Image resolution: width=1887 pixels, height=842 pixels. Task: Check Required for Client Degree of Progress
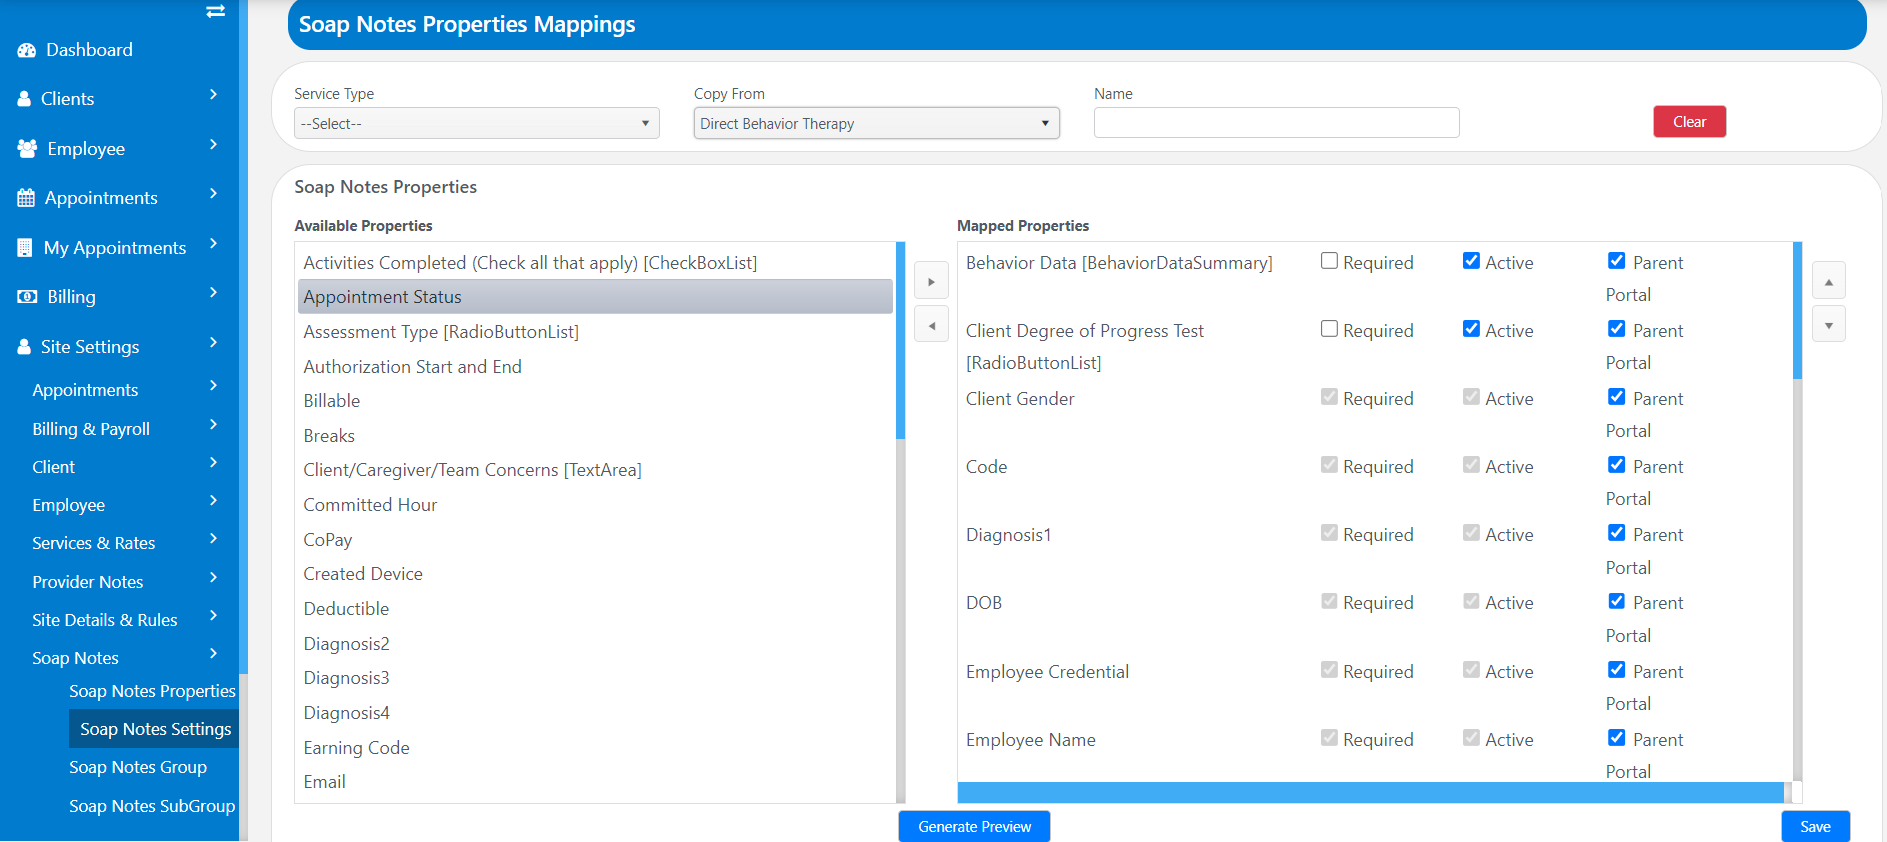[1329, 329]
